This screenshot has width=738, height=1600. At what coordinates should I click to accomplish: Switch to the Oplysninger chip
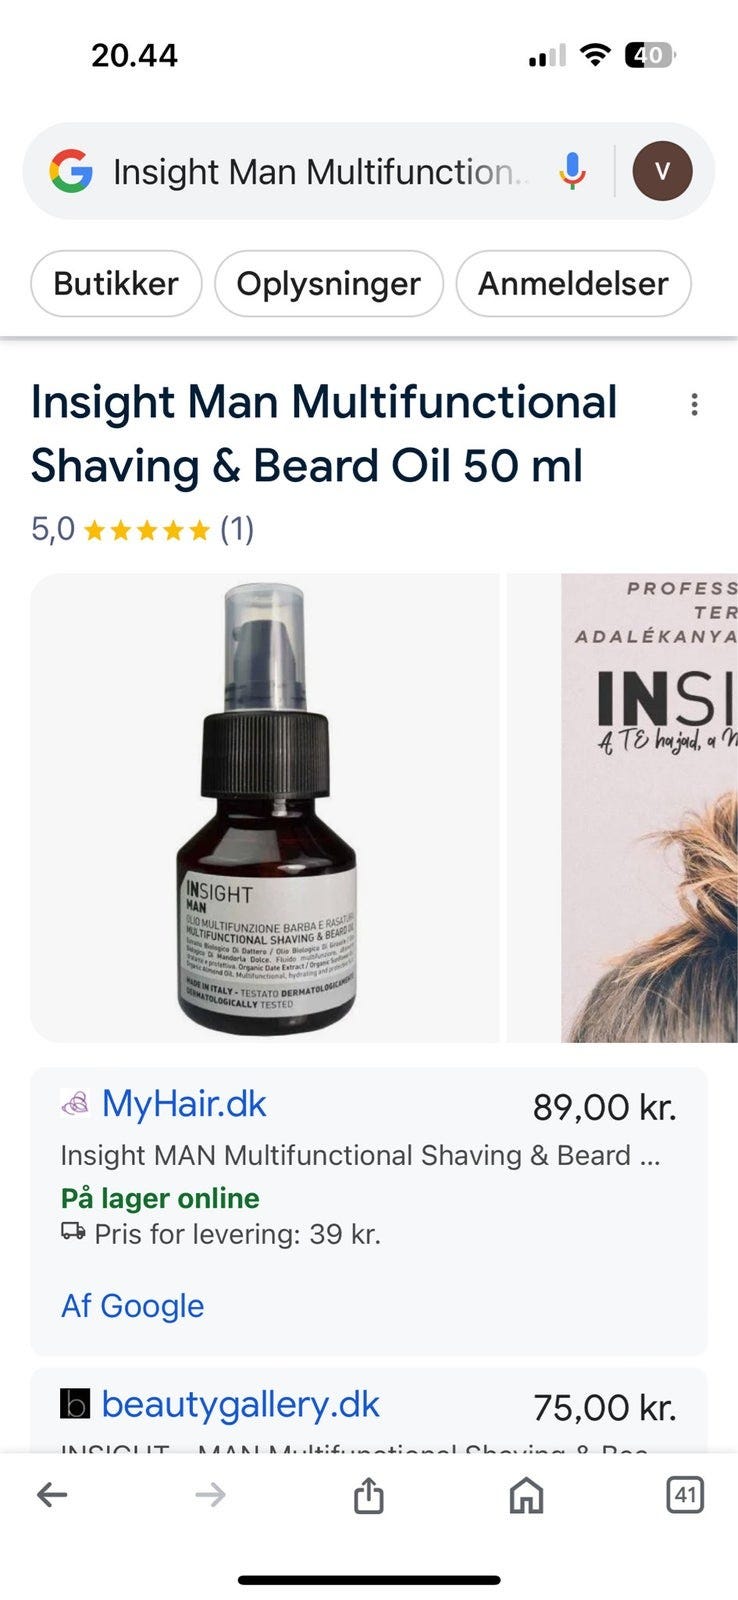(x=329, y=283)
